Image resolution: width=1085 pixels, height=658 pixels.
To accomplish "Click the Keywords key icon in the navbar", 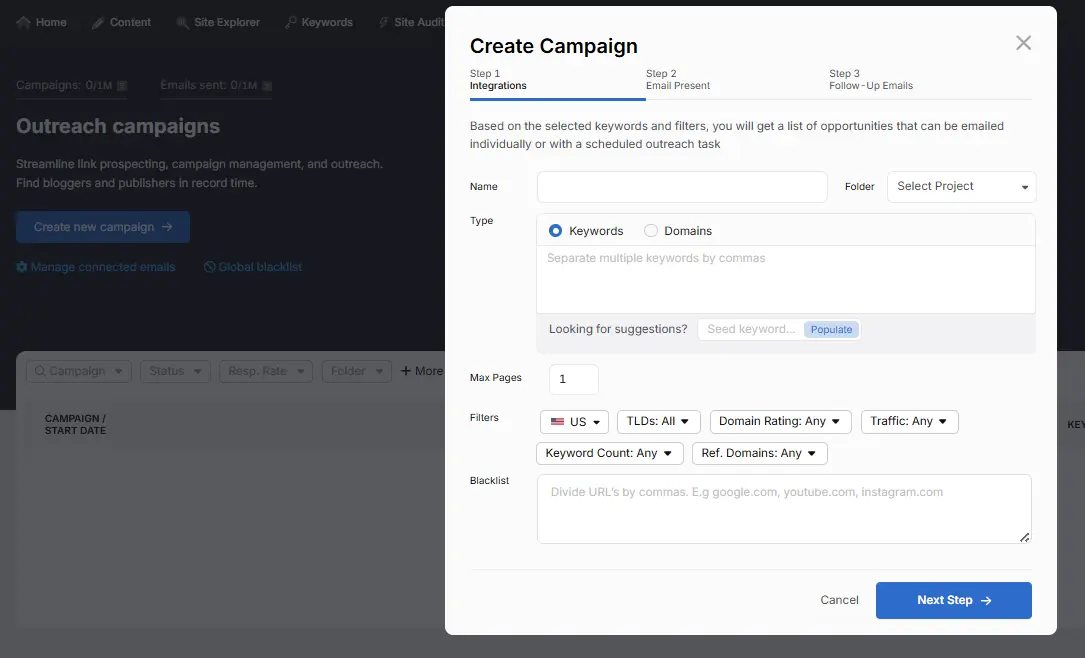I will pyautogui.click(x=291, y=22).
